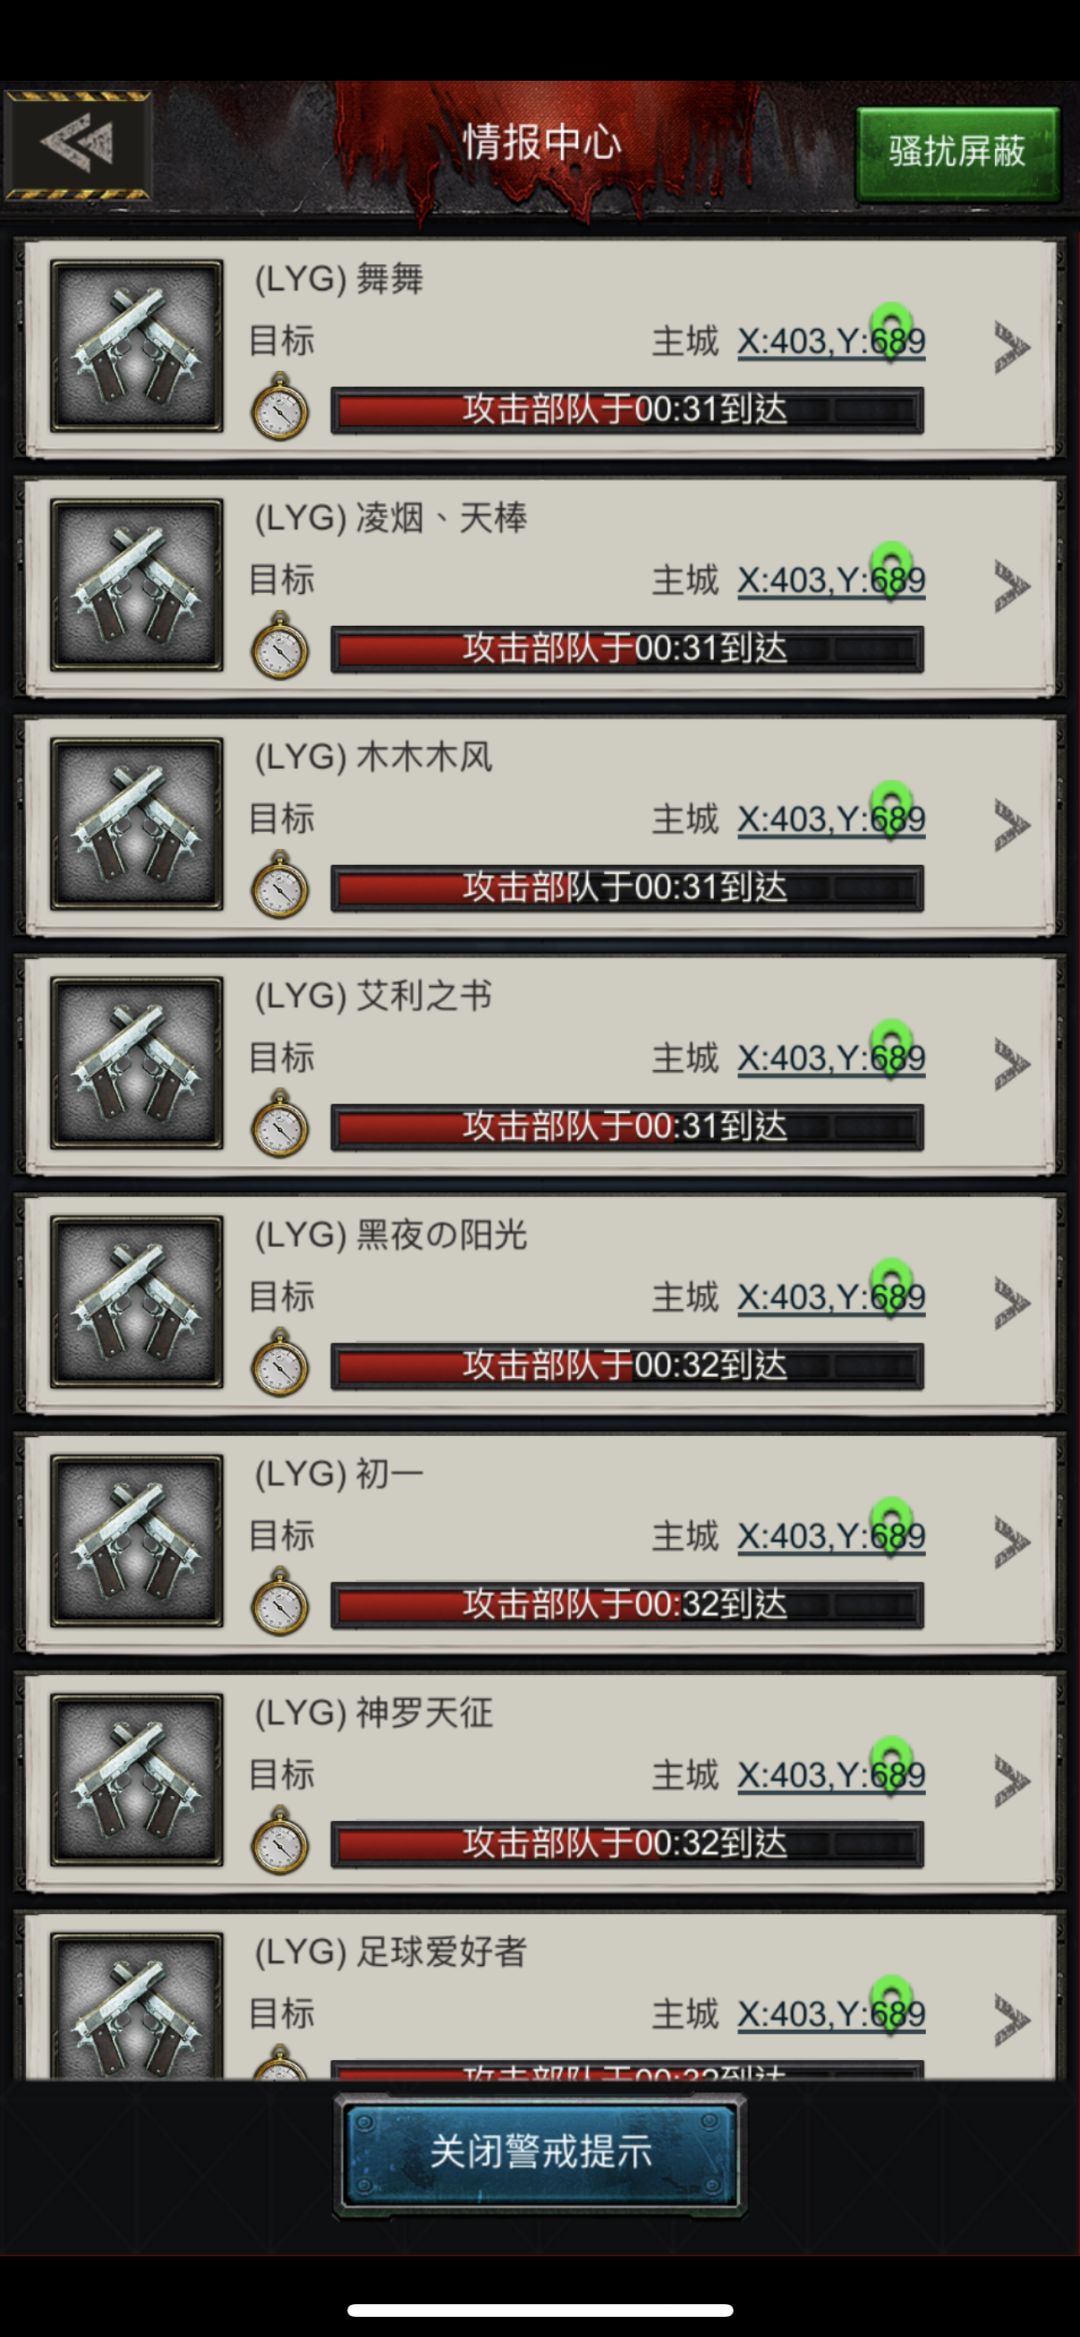Tap the crossed pistols icon for 黑夜の阳光
The width and height of the screenshot is (1080, 2337).
[x=137, y=1302]
